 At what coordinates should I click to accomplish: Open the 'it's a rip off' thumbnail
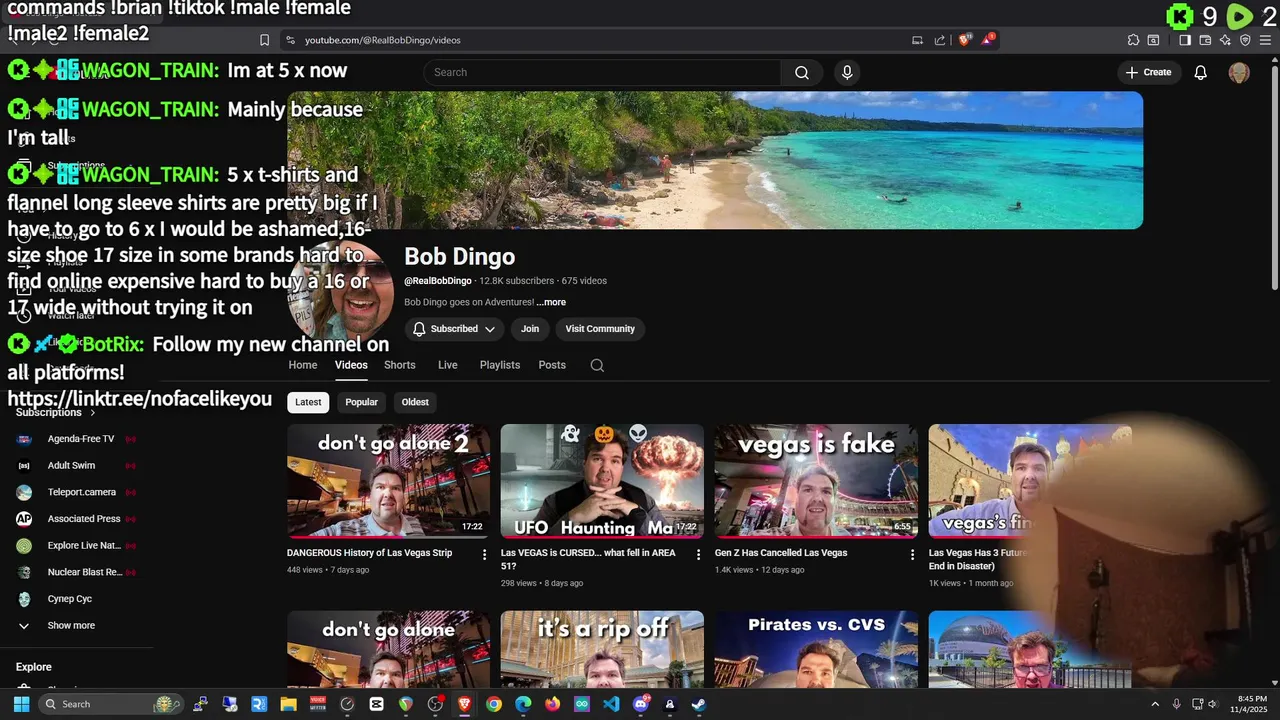[x=602, y=649]
